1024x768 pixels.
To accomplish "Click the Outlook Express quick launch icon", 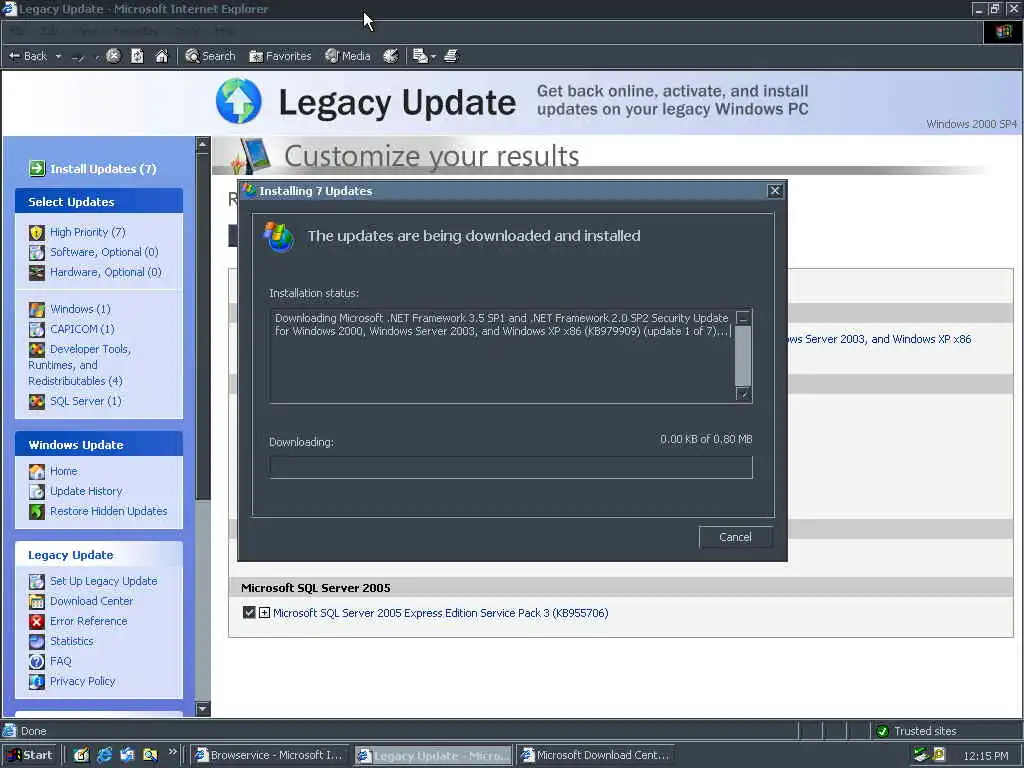I will 127,755.
